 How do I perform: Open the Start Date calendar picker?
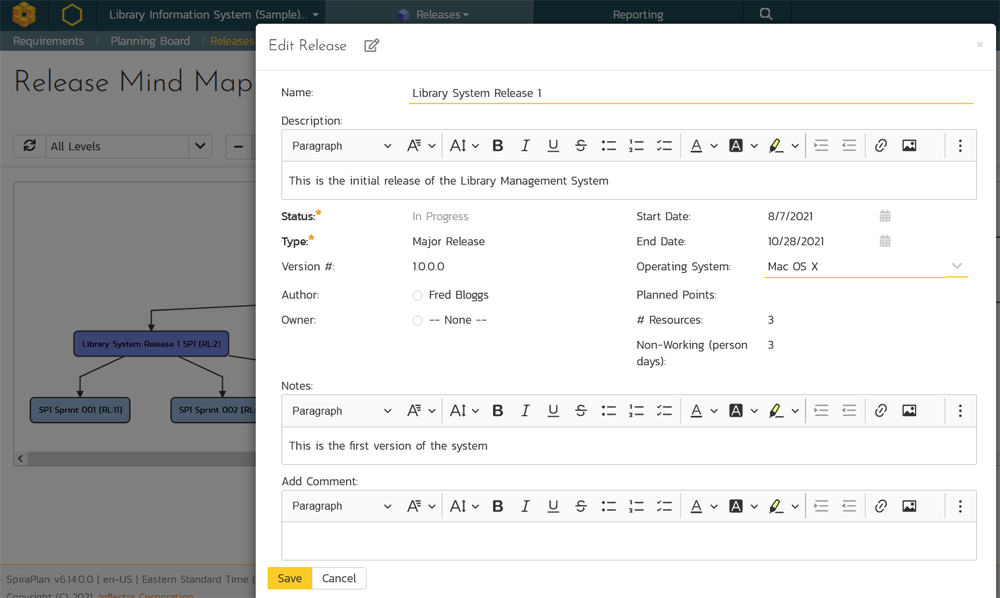885,216
